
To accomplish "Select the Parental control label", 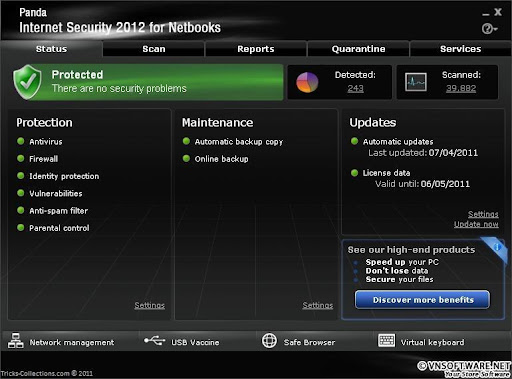I will [59, 228].
